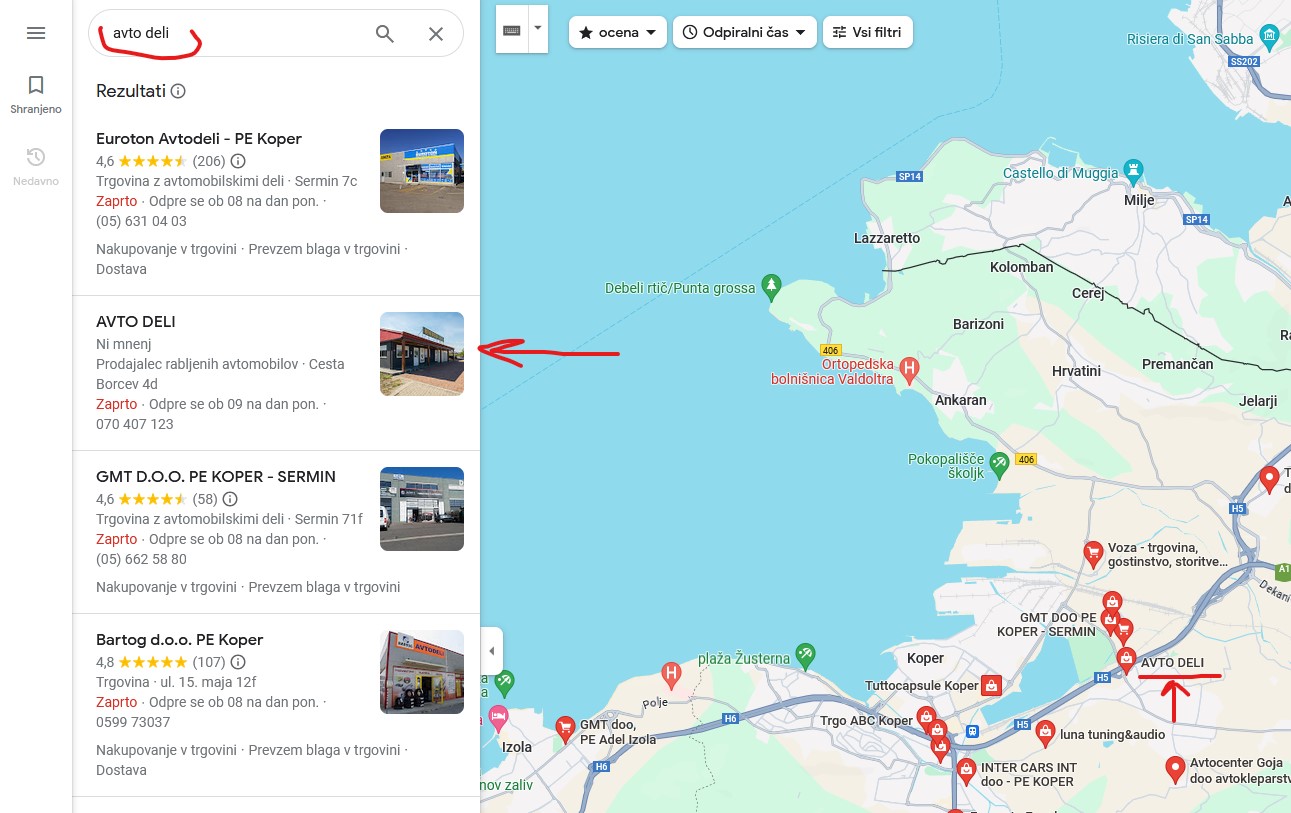Click rating info icon for Euroton Avtodeli
This screenshot has width=1291, height=813.
click(x=238, y=161)
